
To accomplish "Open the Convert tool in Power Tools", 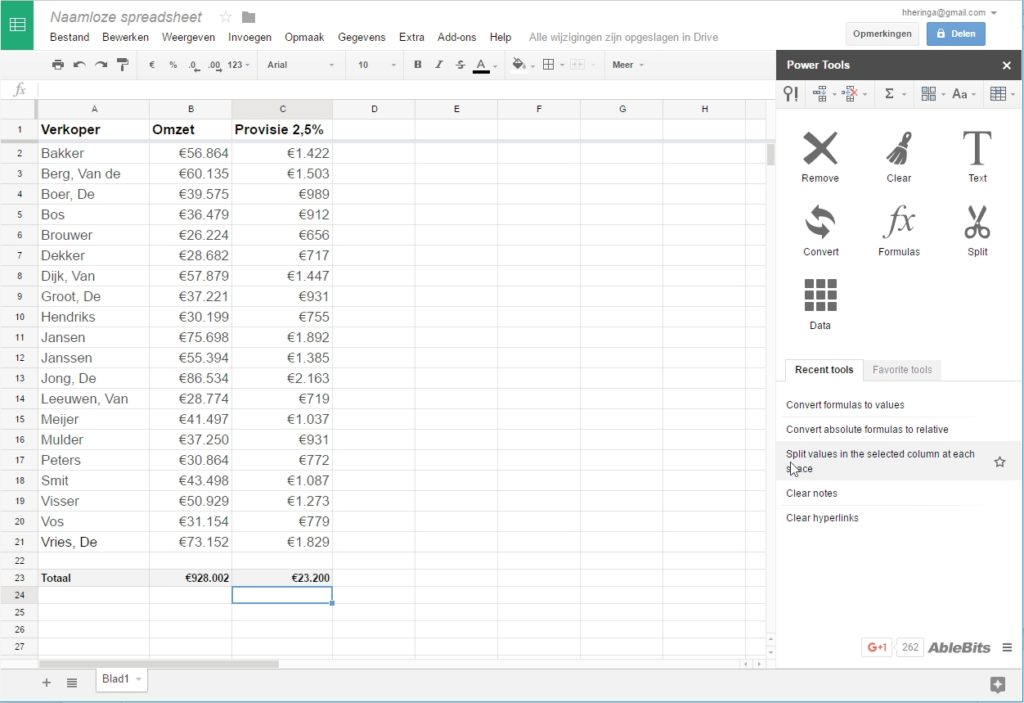I will (x=820, y=228).
